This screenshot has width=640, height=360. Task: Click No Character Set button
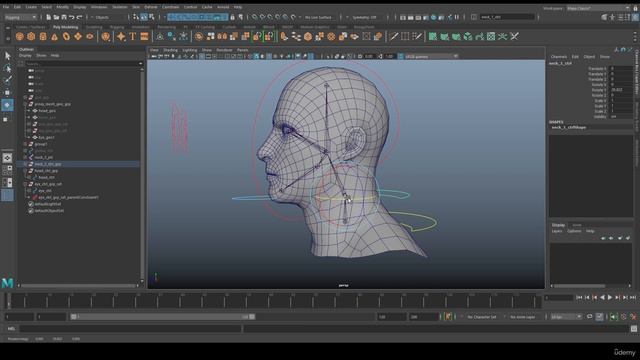click(x=482, y=317)
